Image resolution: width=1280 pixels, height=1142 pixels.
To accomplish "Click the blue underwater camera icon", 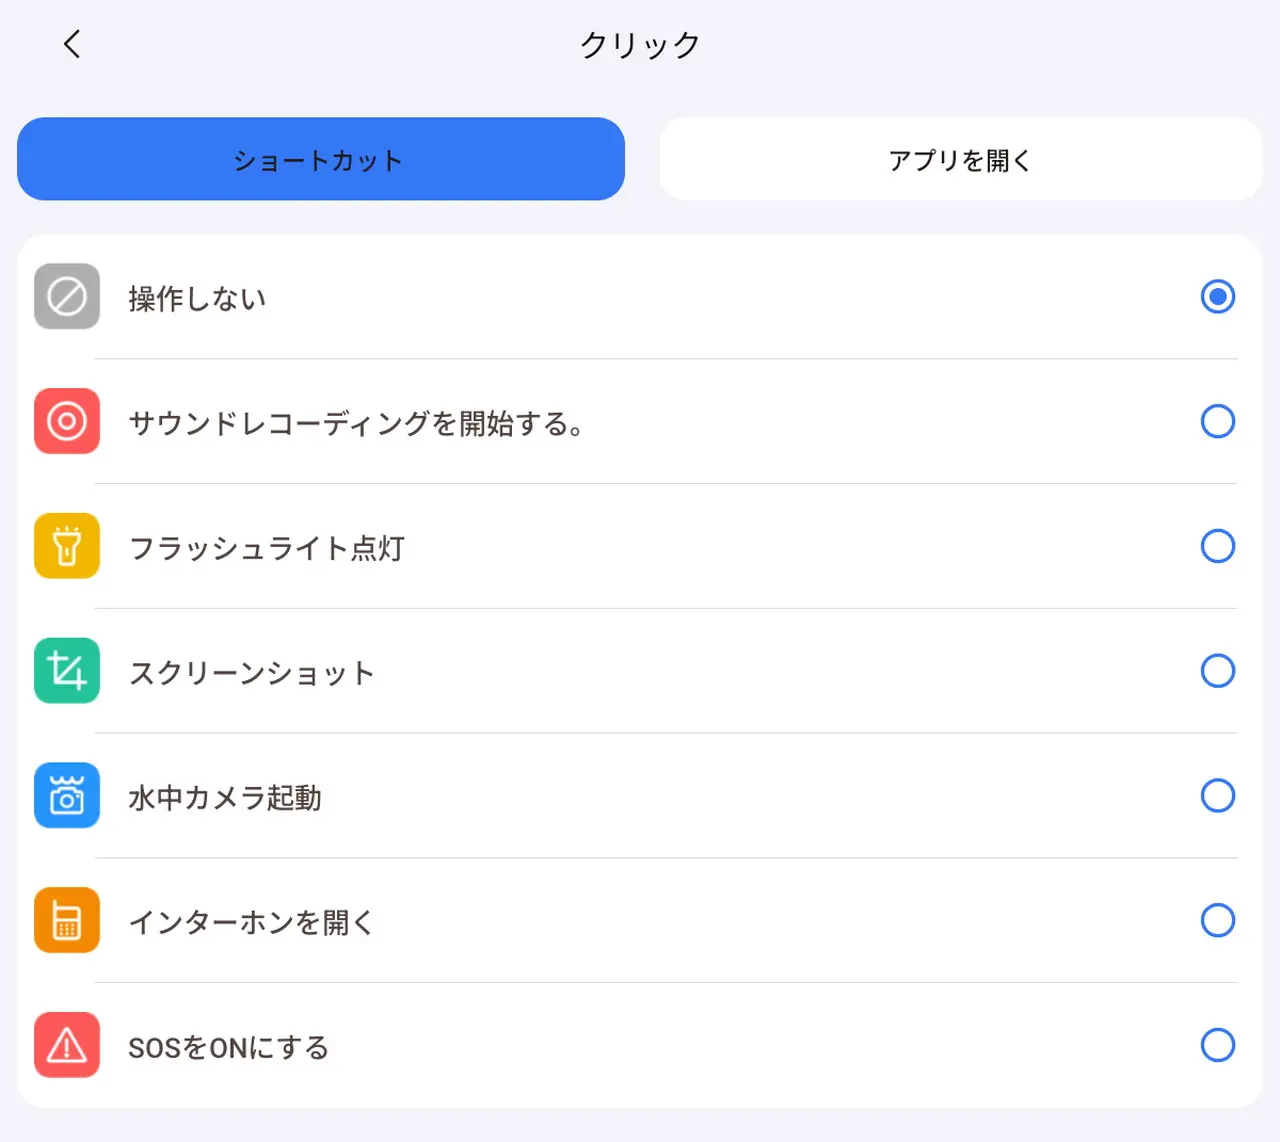I will [x=66, y=796].
